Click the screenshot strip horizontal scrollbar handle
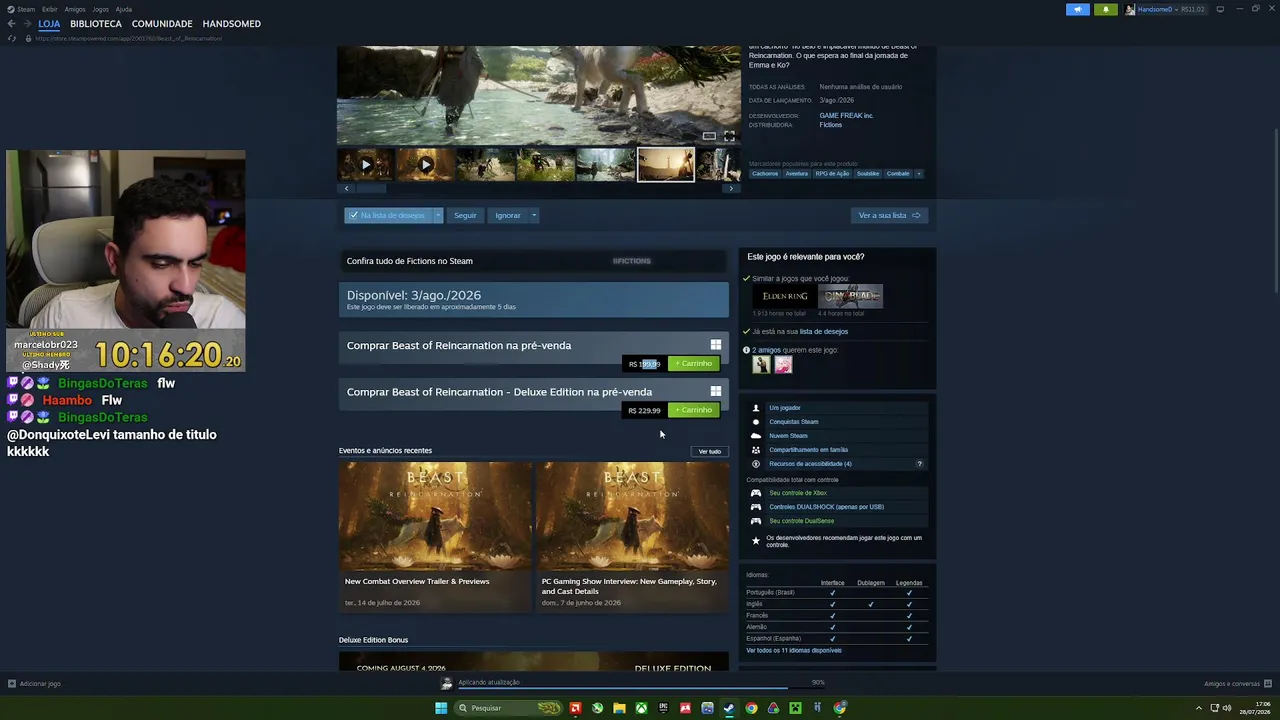 tap(372, 188)
